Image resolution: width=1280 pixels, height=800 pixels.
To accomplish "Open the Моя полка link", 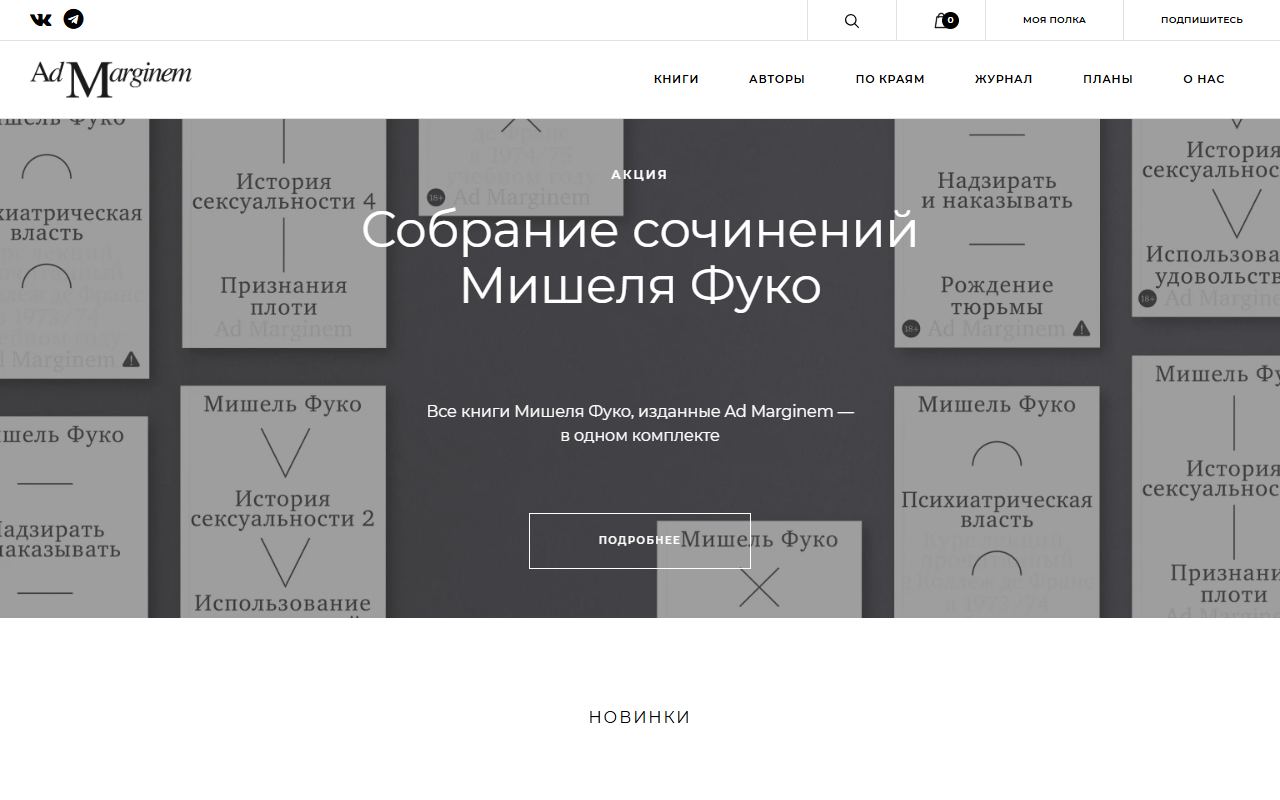I will pyautogui.click(x=1054, y=20).
